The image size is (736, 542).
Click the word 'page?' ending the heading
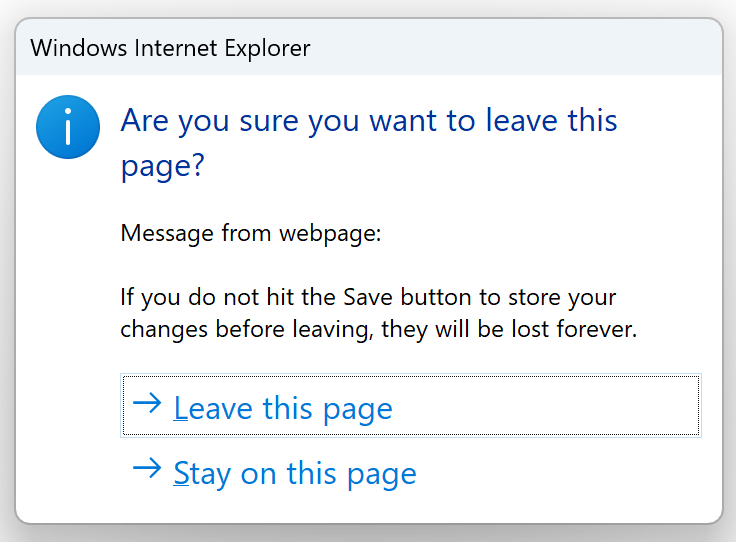(162, 165)
